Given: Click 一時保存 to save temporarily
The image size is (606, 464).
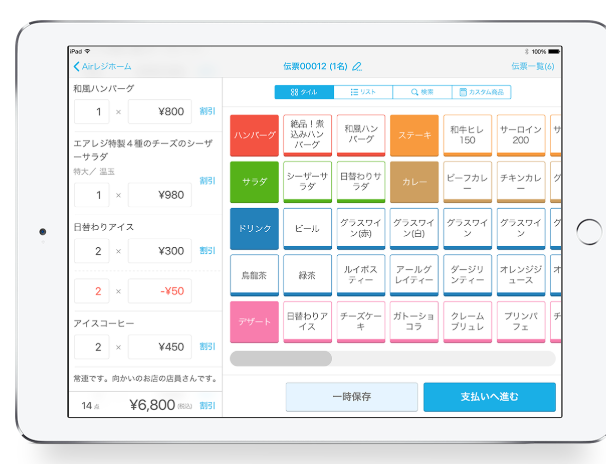Looking at the screenshot, I should (x=351, y=397).
